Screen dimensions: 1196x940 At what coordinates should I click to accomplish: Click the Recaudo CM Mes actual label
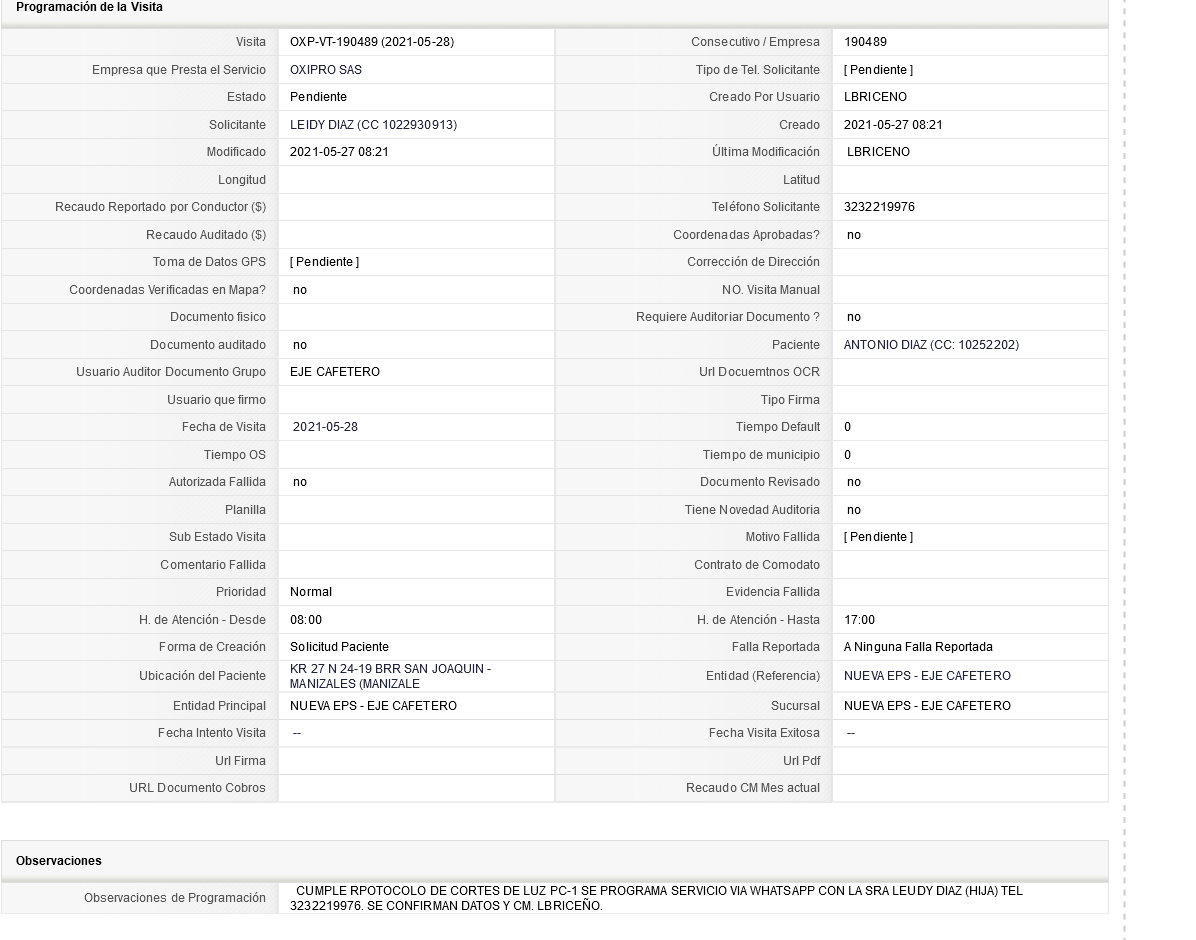coord(753,788)
